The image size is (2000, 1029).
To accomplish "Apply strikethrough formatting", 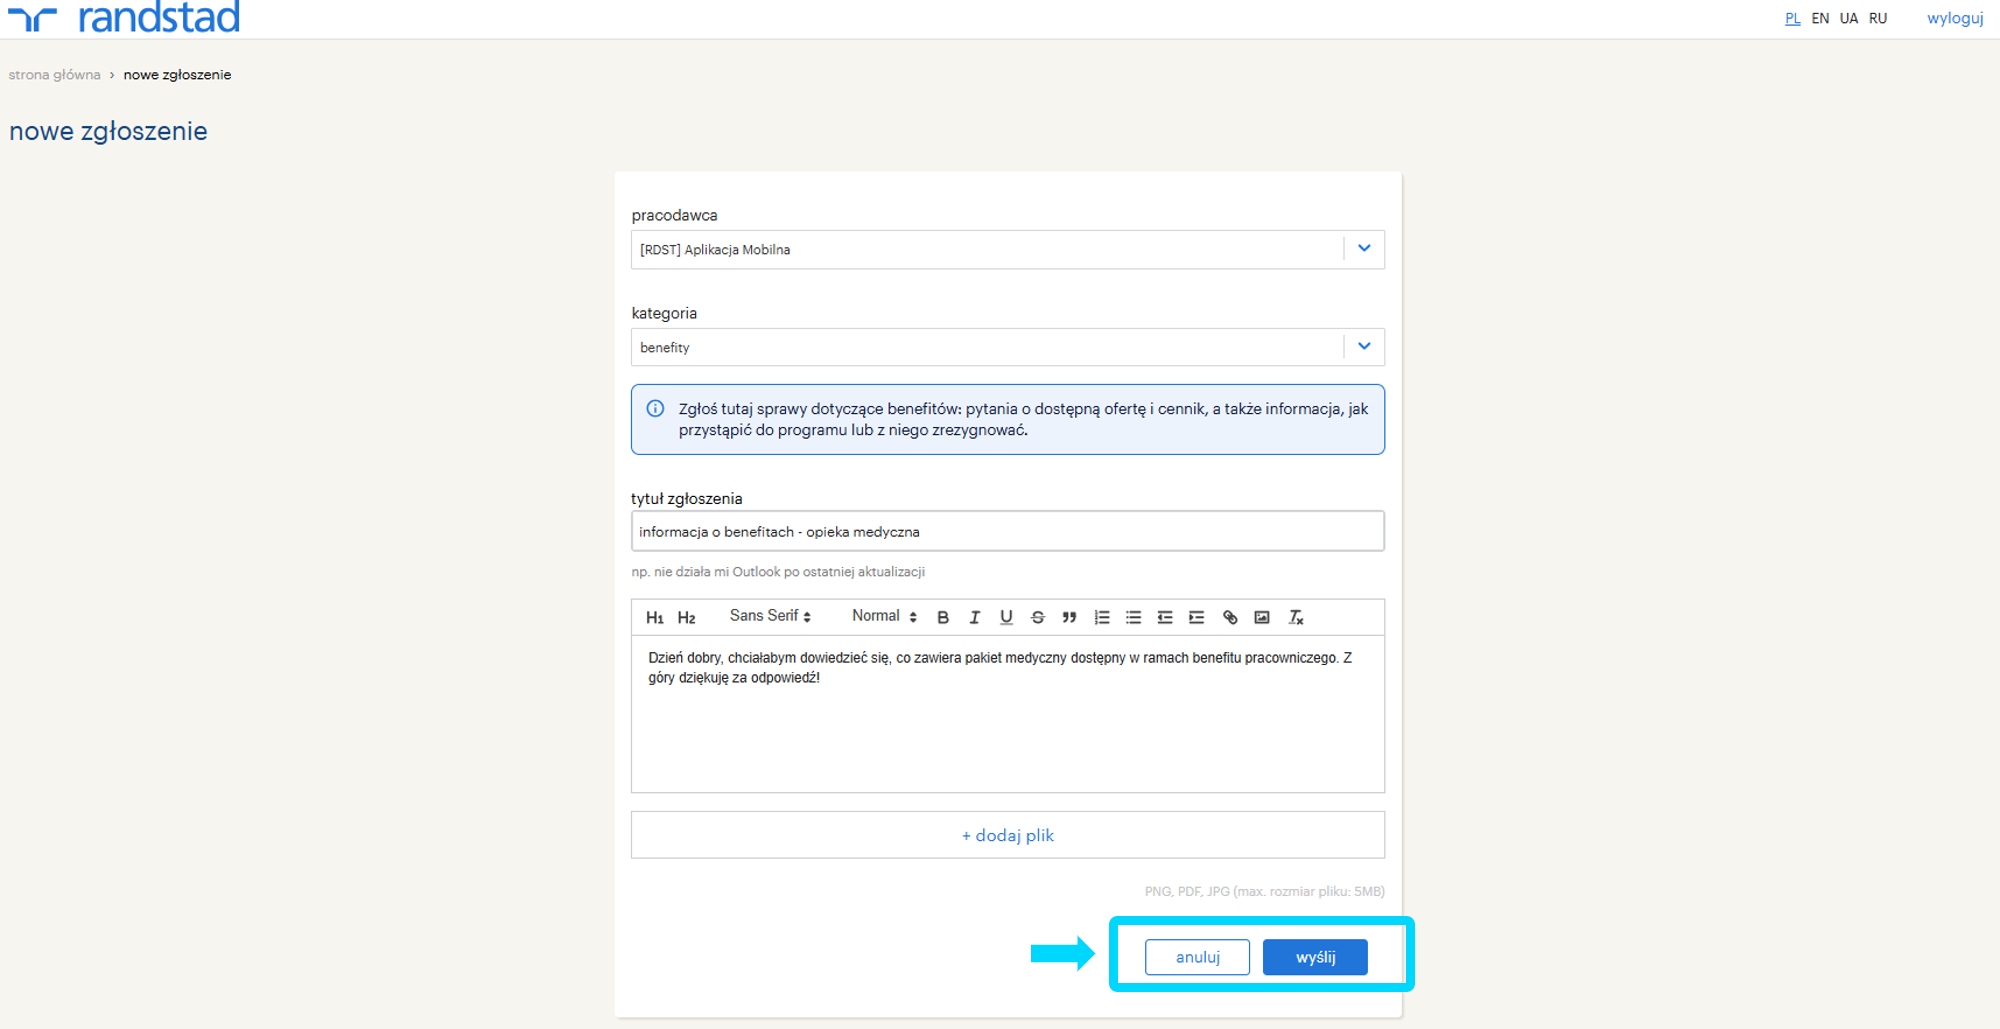I will [x=1038, y=618].
